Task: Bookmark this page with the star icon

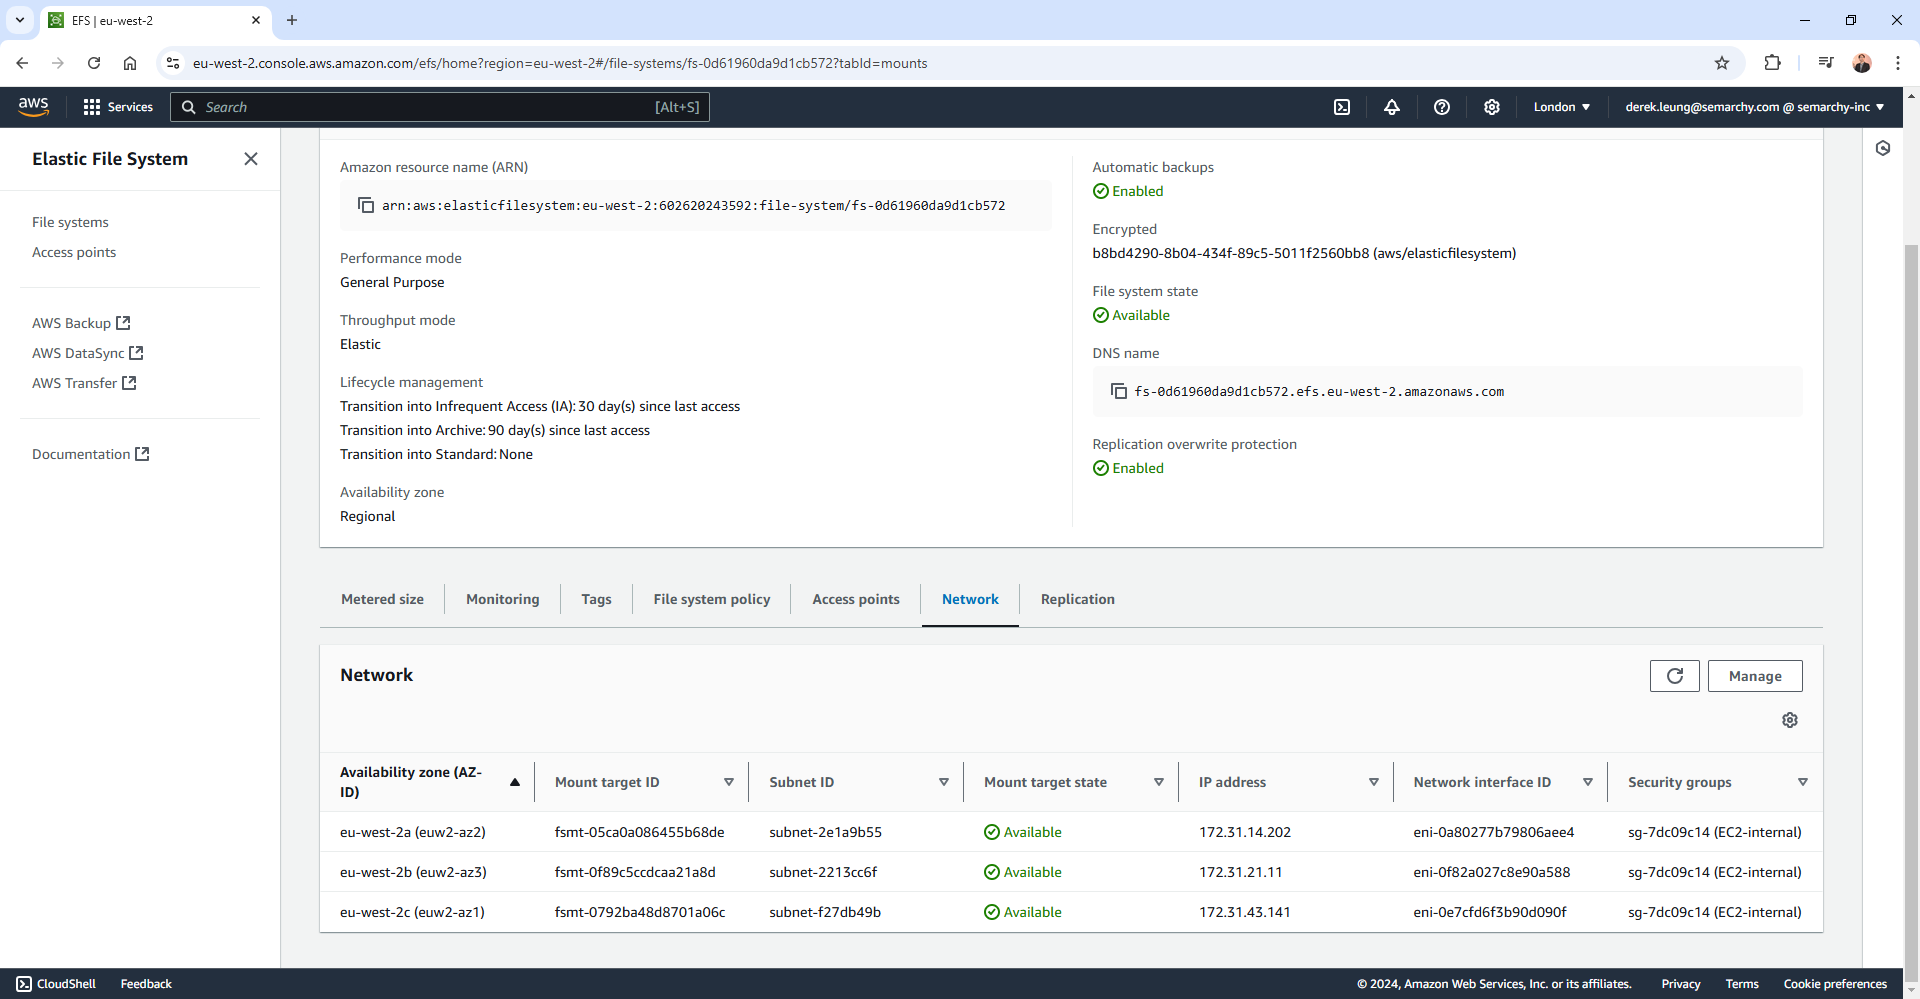Action: pos(1722,63)
